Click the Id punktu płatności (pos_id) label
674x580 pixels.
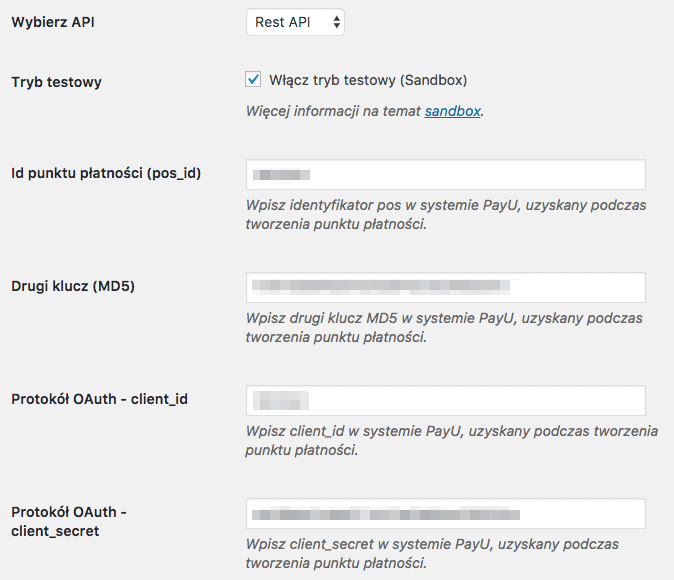click(106, 173)
